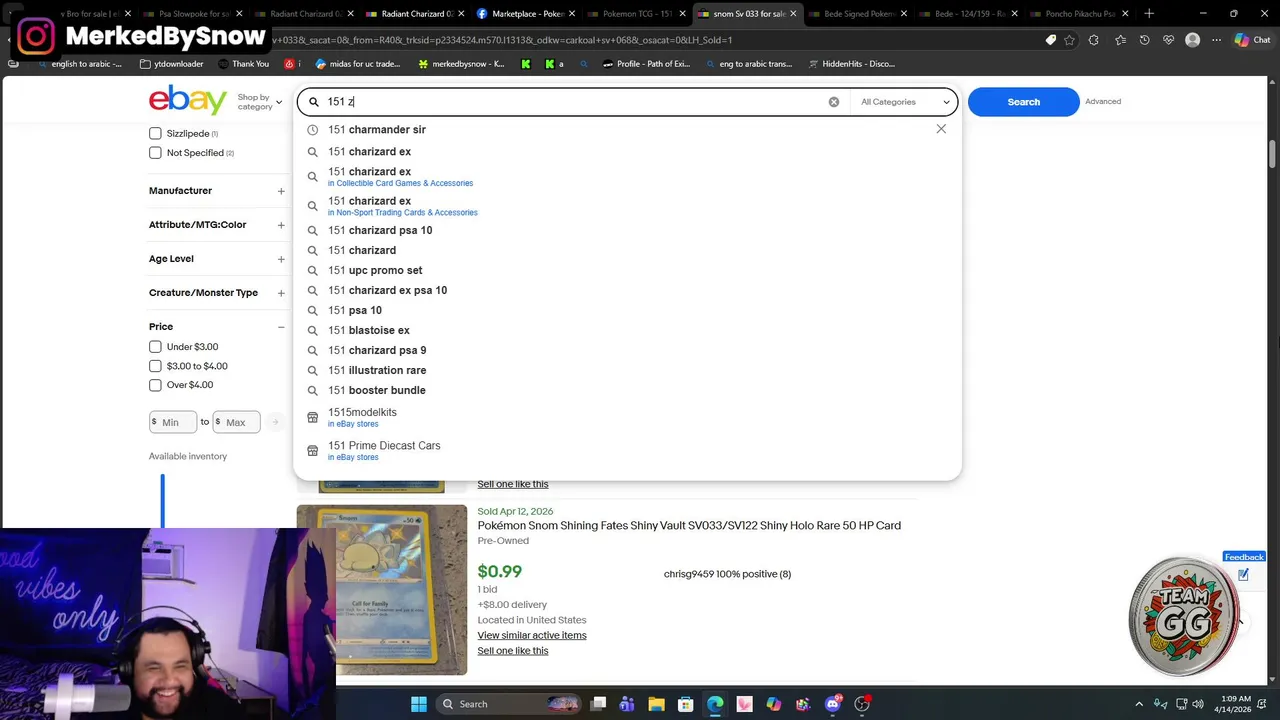This screenshot has width=1280, height=720.
Task: Select suggestion 151 booster bundle
Action: click(x=377, y=390)
